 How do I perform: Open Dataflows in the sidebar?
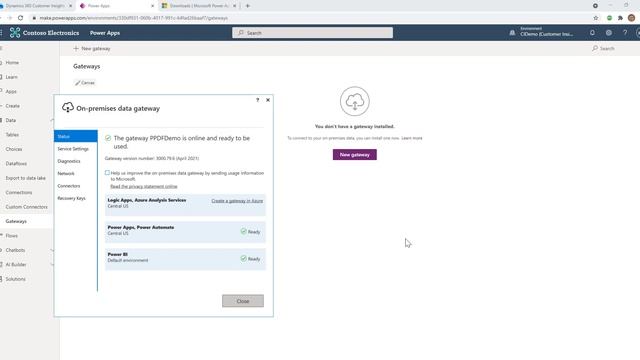click(16, 164)
